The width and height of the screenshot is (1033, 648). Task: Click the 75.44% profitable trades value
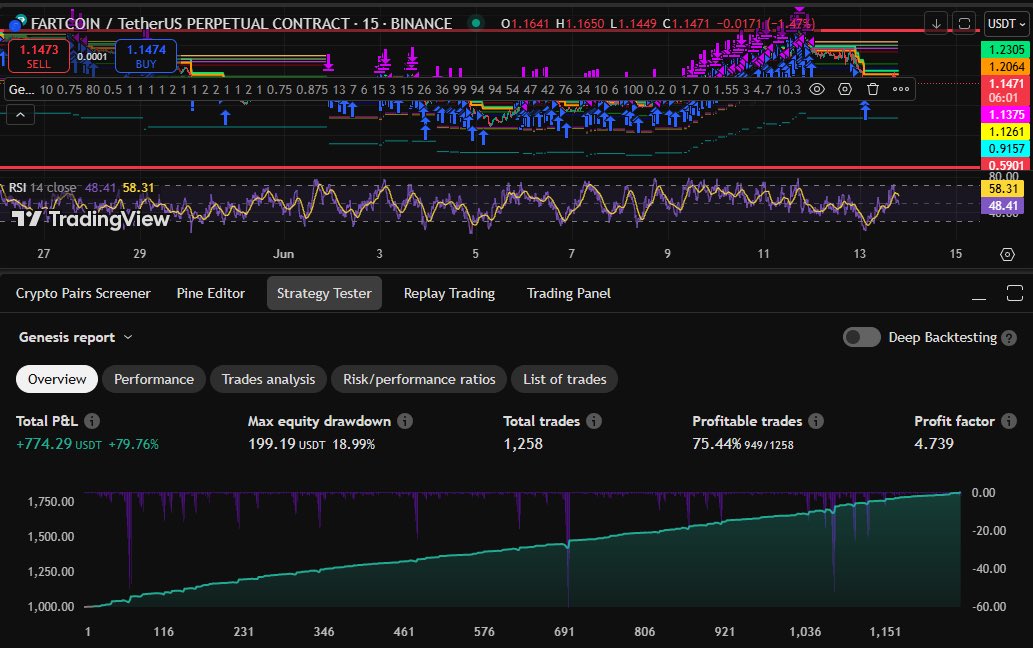(x=717, y=444)
